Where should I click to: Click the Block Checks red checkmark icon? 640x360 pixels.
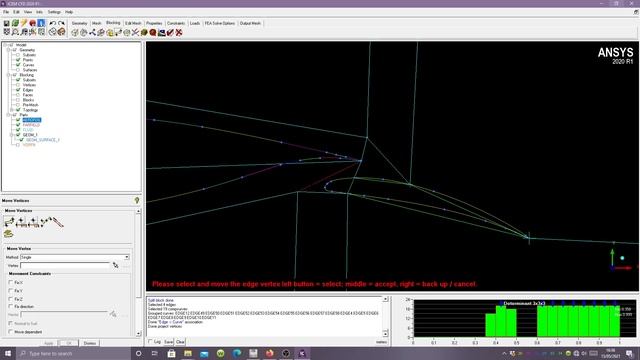170,32
